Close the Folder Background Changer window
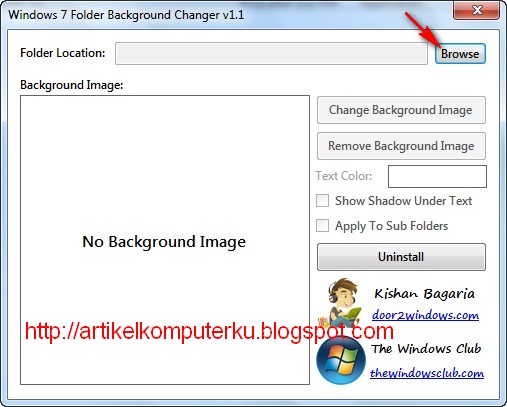 [x=476, y=10]
